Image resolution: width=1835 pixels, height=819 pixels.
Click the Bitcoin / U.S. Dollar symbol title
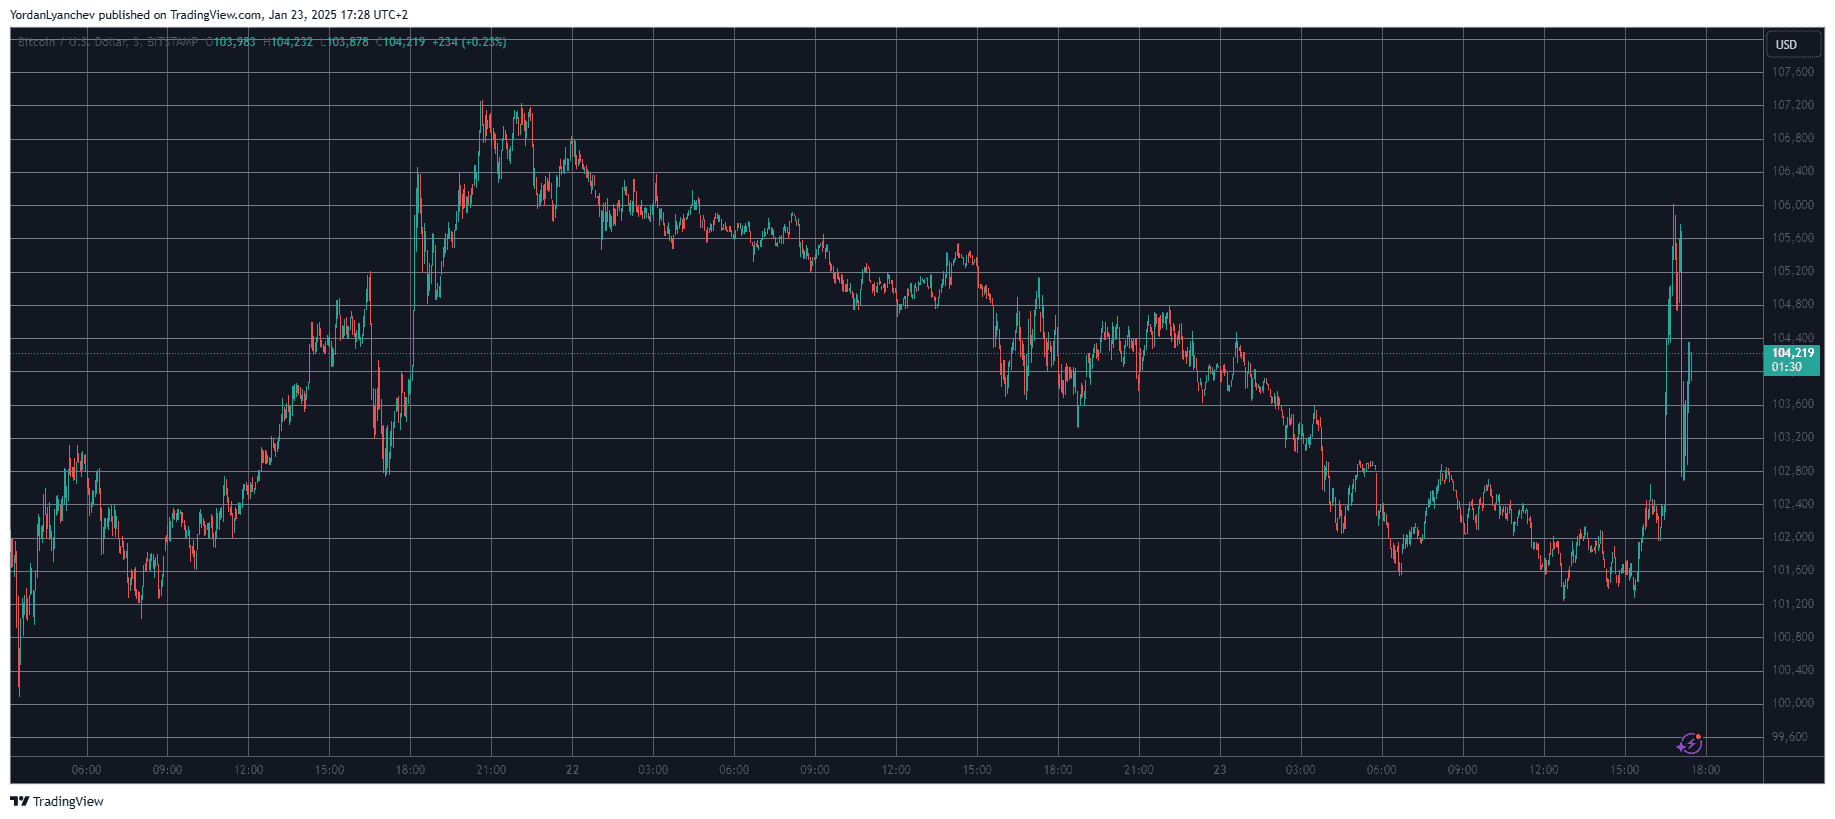[x=108, y=42]
